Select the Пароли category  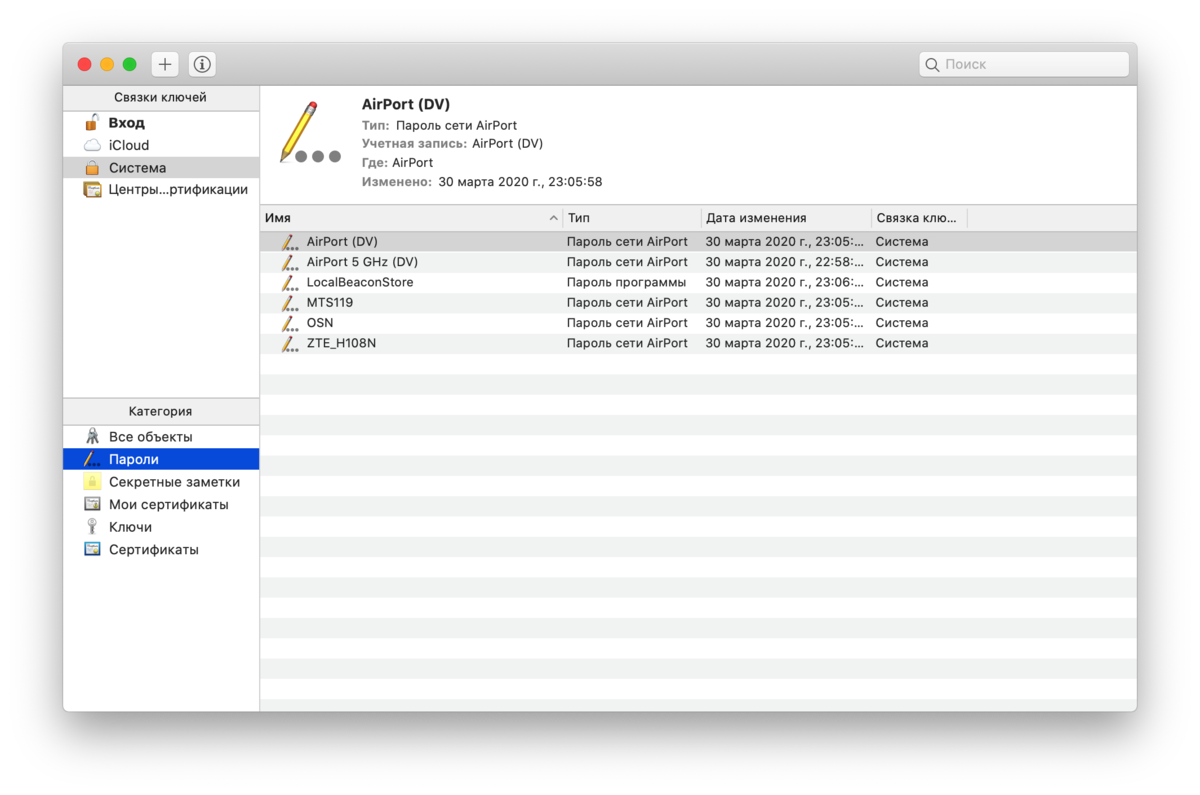coord(161,459)
